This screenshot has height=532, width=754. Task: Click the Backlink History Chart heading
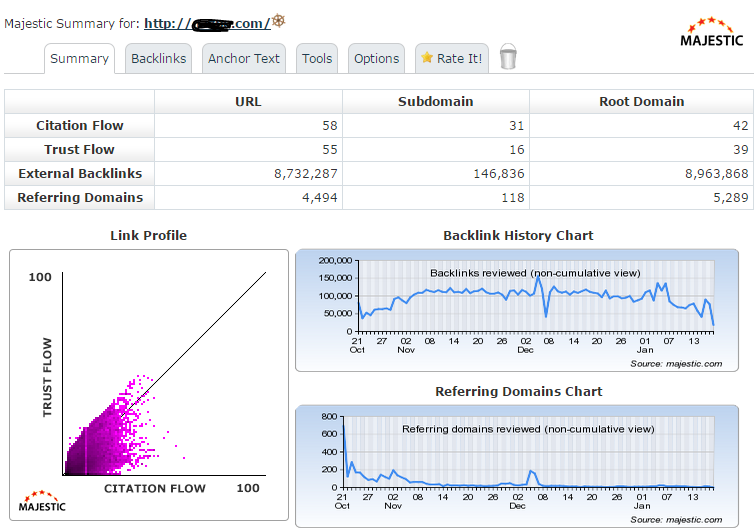click(x=518, y=235)
